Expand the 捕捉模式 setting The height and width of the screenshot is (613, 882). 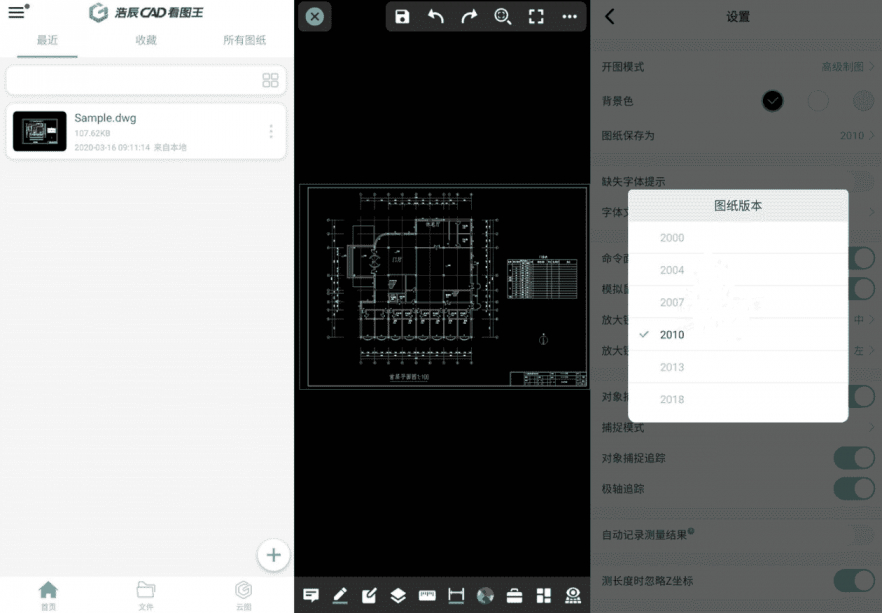coord(735,427)
